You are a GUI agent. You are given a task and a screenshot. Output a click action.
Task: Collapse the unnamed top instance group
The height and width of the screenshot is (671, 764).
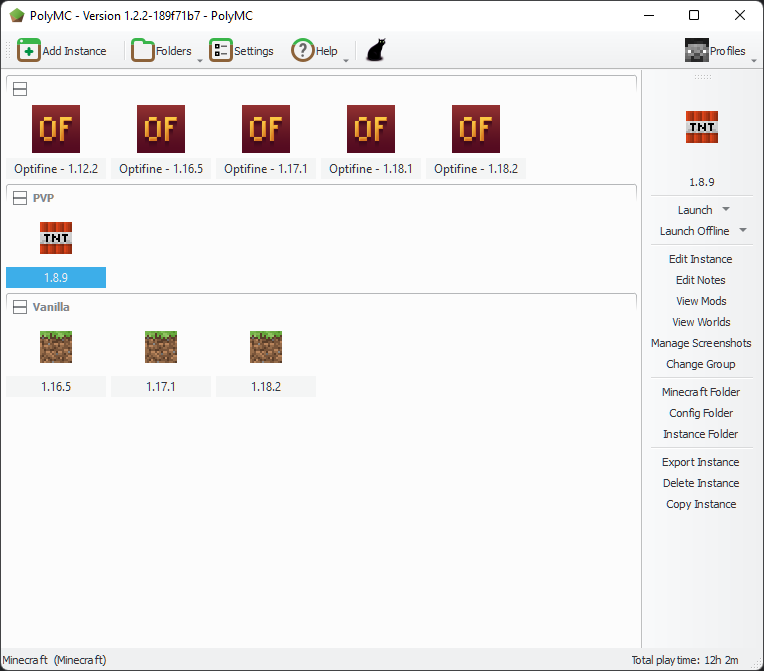coord(20,89)
